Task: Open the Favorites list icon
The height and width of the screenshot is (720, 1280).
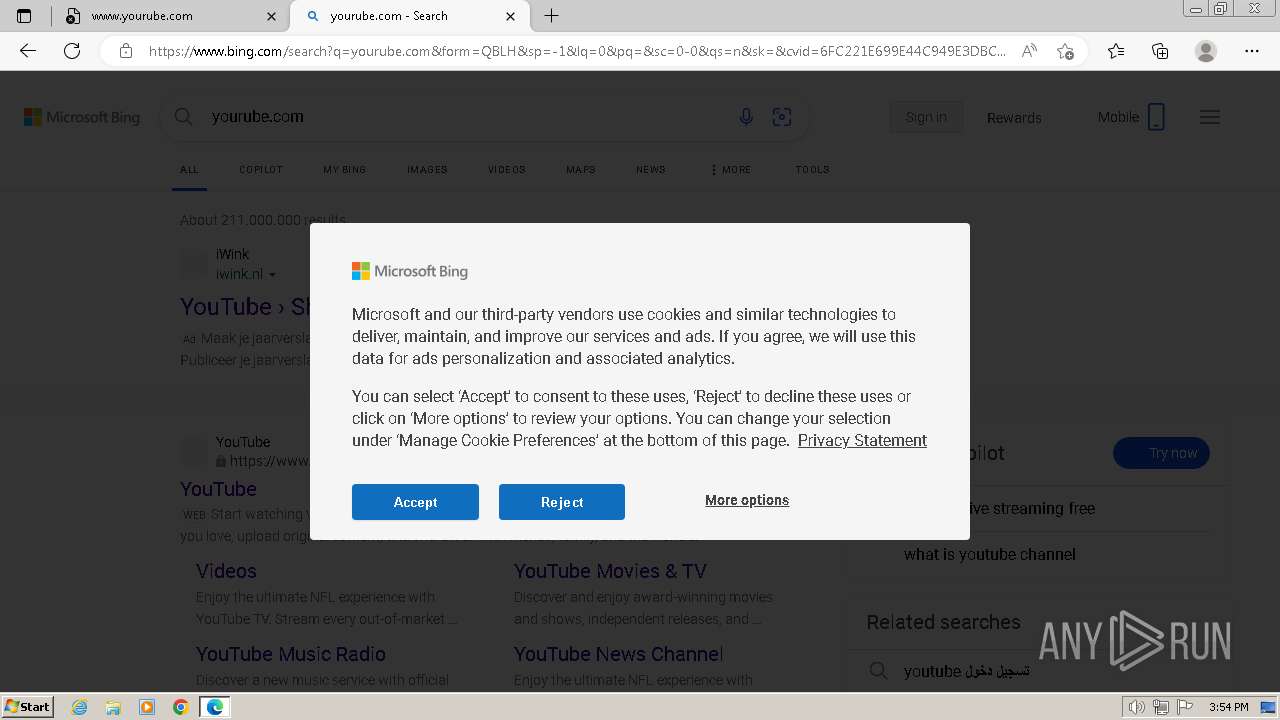Action: point(1116,51)
